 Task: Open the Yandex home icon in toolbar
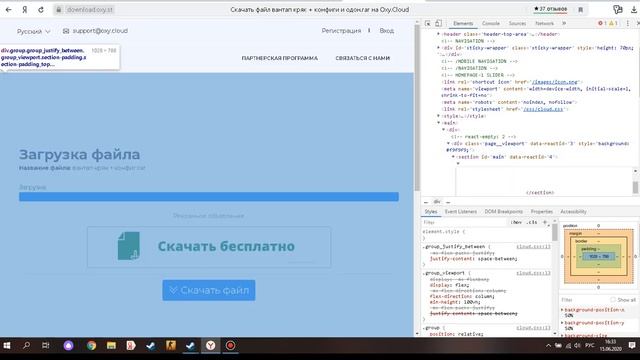click(x=24, y=10)
